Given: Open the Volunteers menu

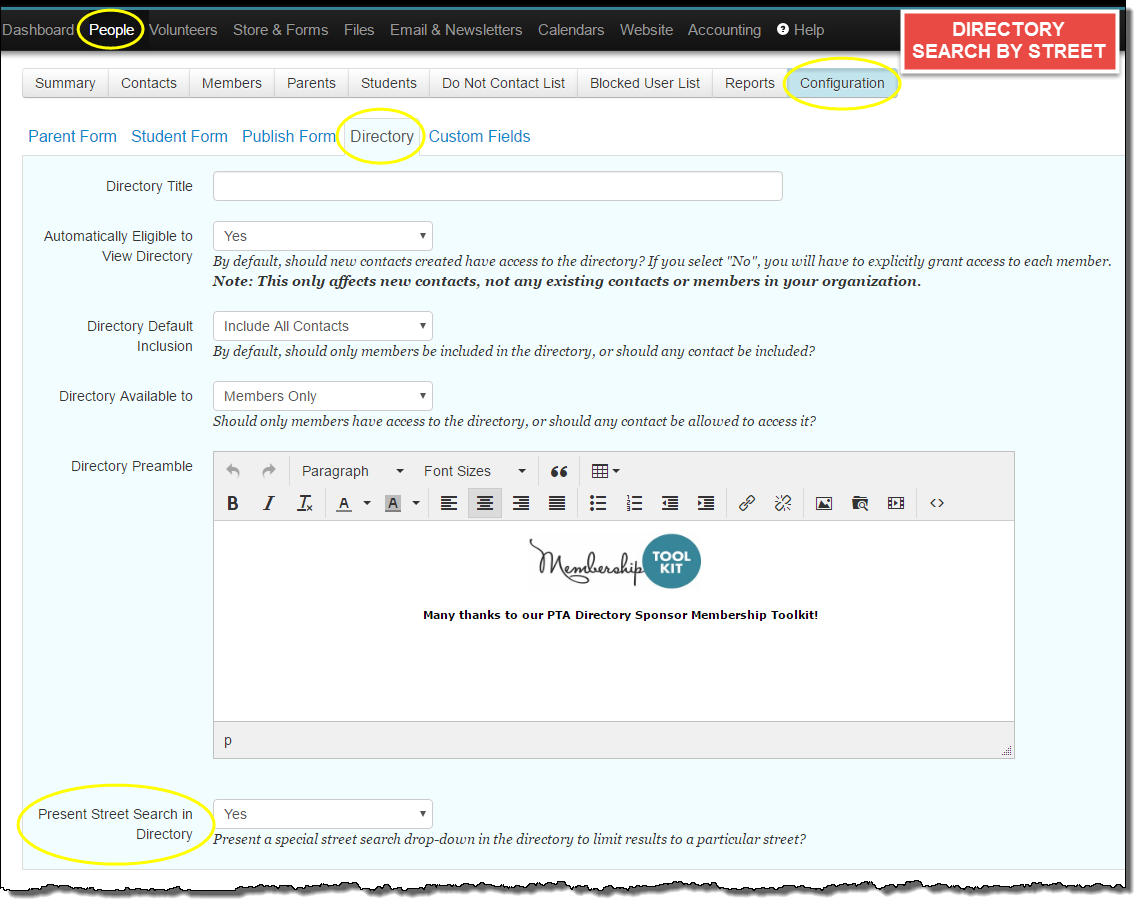Looking at the screenshot, I should [x=183, y=30].
